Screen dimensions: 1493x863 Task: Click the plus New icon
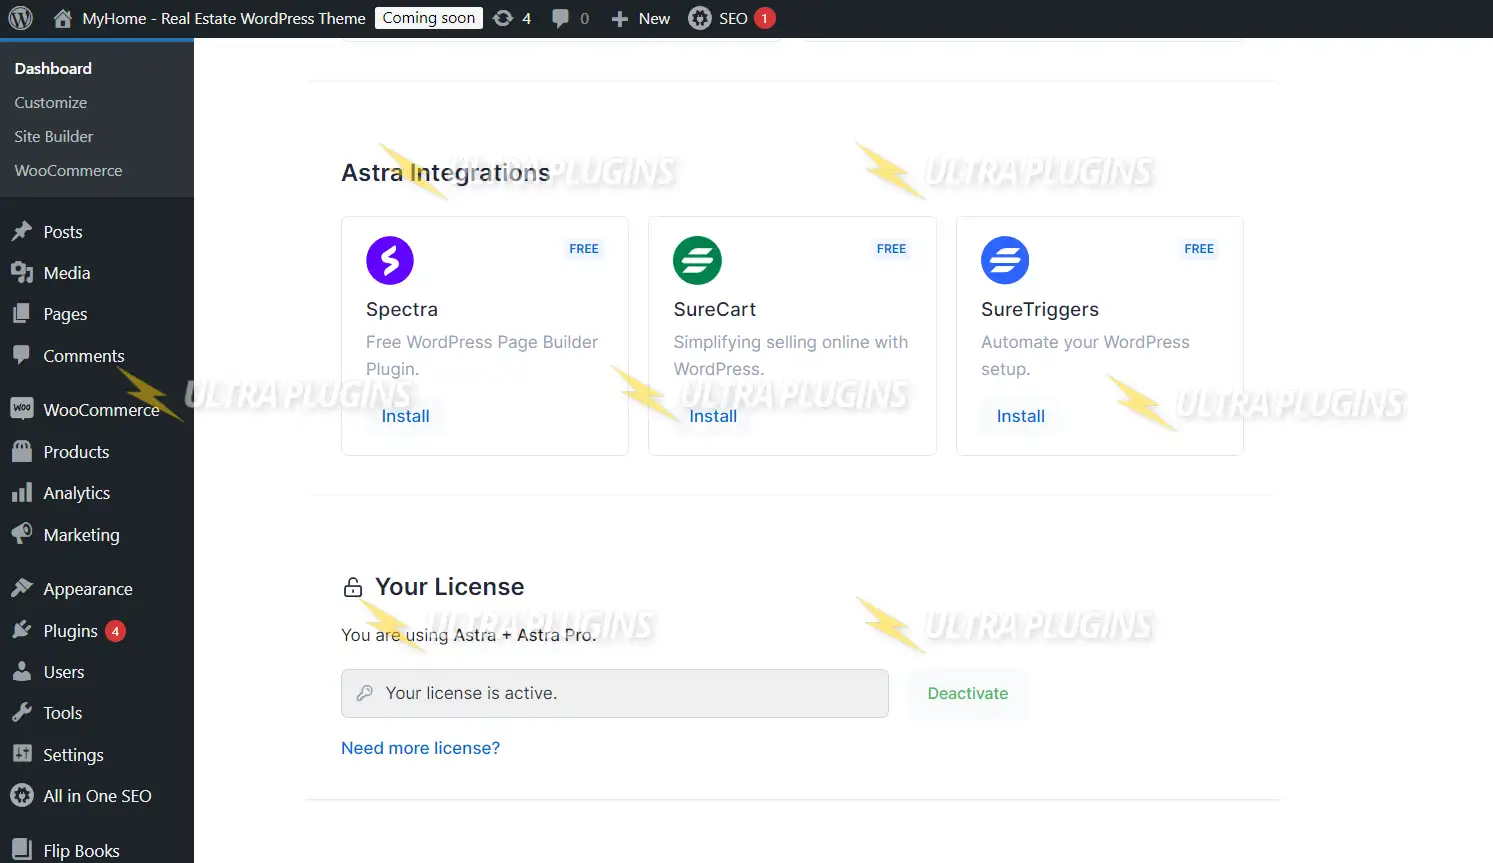coord(619,18)
